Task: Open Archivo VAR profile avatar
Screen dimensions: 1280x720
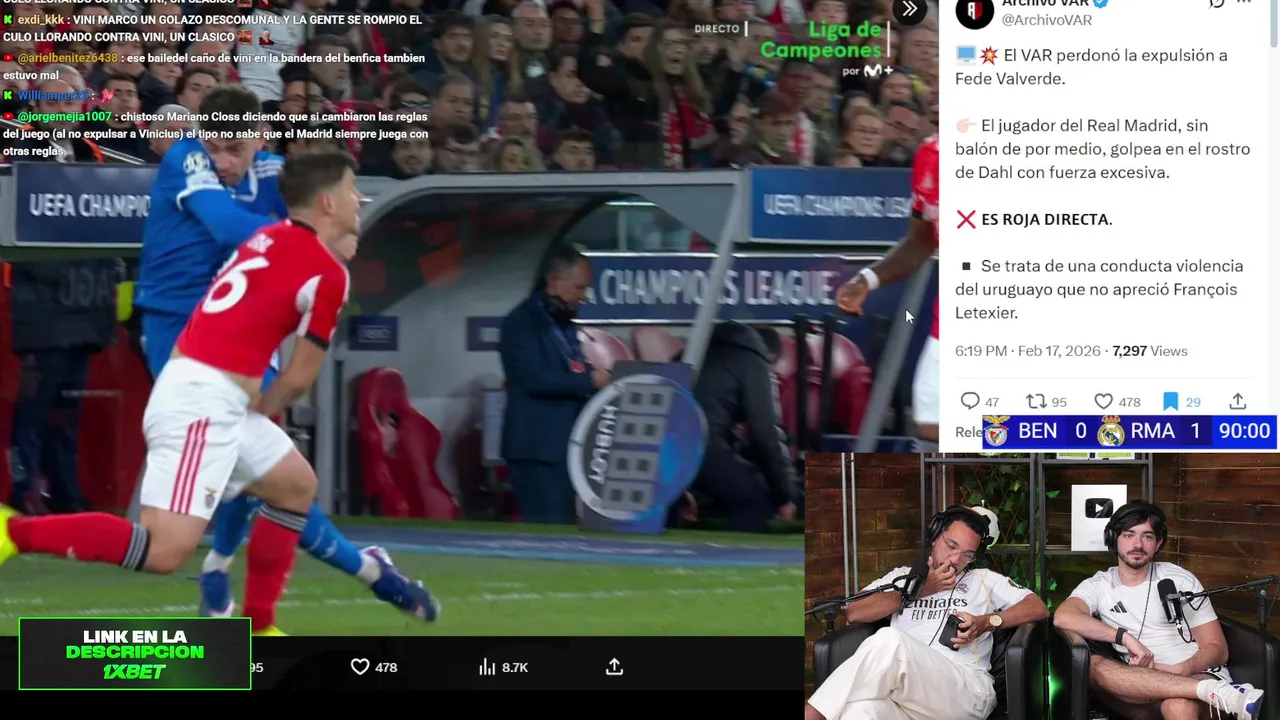Action: tap(975, 12)
